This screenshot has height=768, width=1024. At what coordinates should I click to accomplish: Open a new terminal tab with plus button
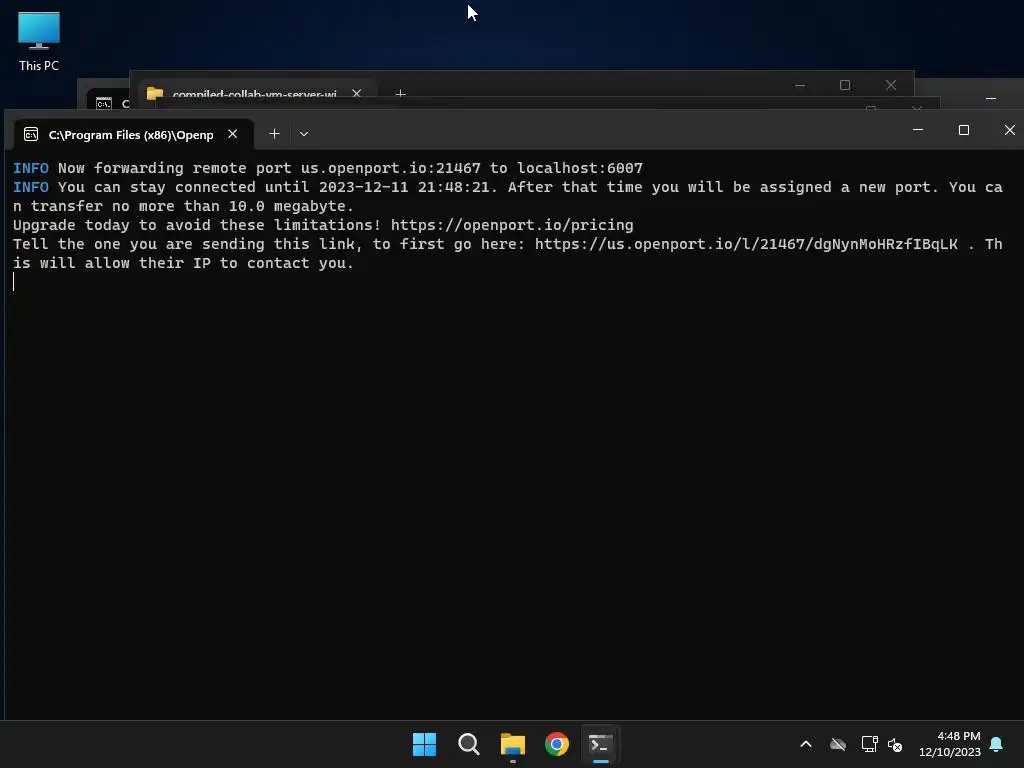274,134
